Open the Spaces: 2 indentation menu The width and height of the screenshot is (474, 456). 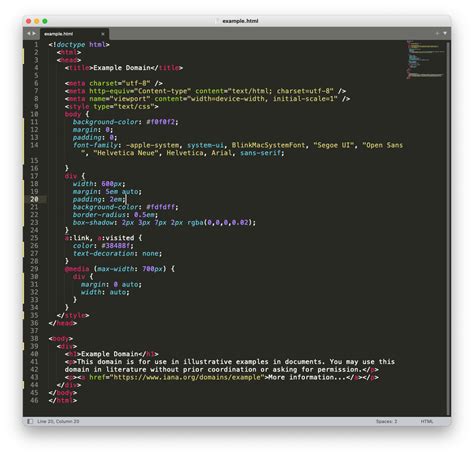click(x=386, y=421)
